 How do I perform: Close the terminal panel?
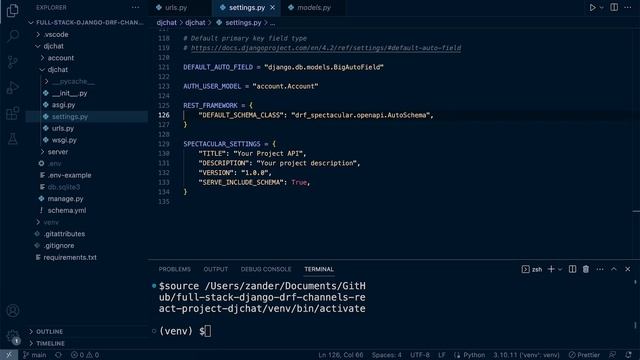pyautogui.click(x=628, y=269)
